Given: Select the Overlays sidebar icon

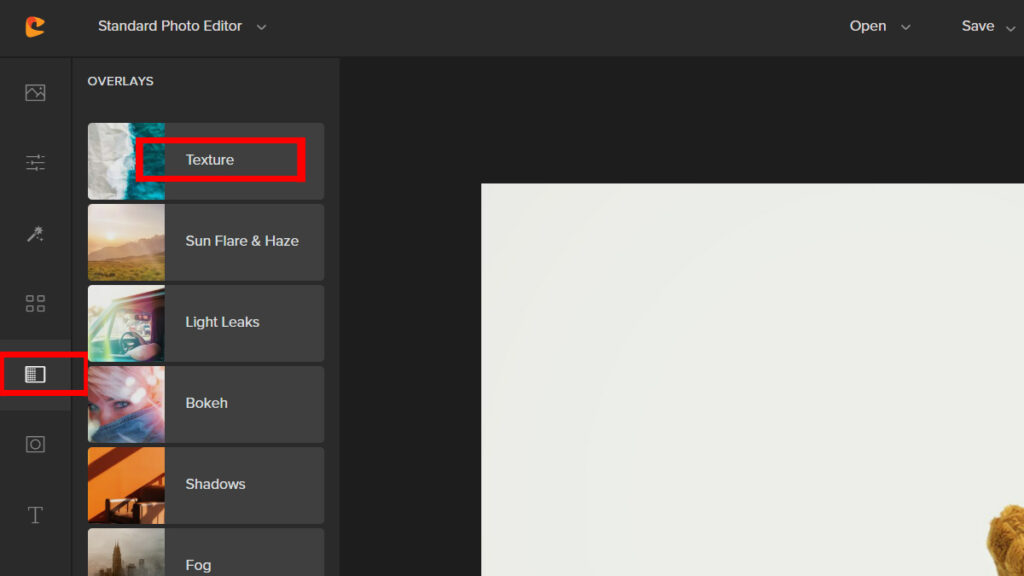Looking at the screenshot, I should [x=35, y=374].
